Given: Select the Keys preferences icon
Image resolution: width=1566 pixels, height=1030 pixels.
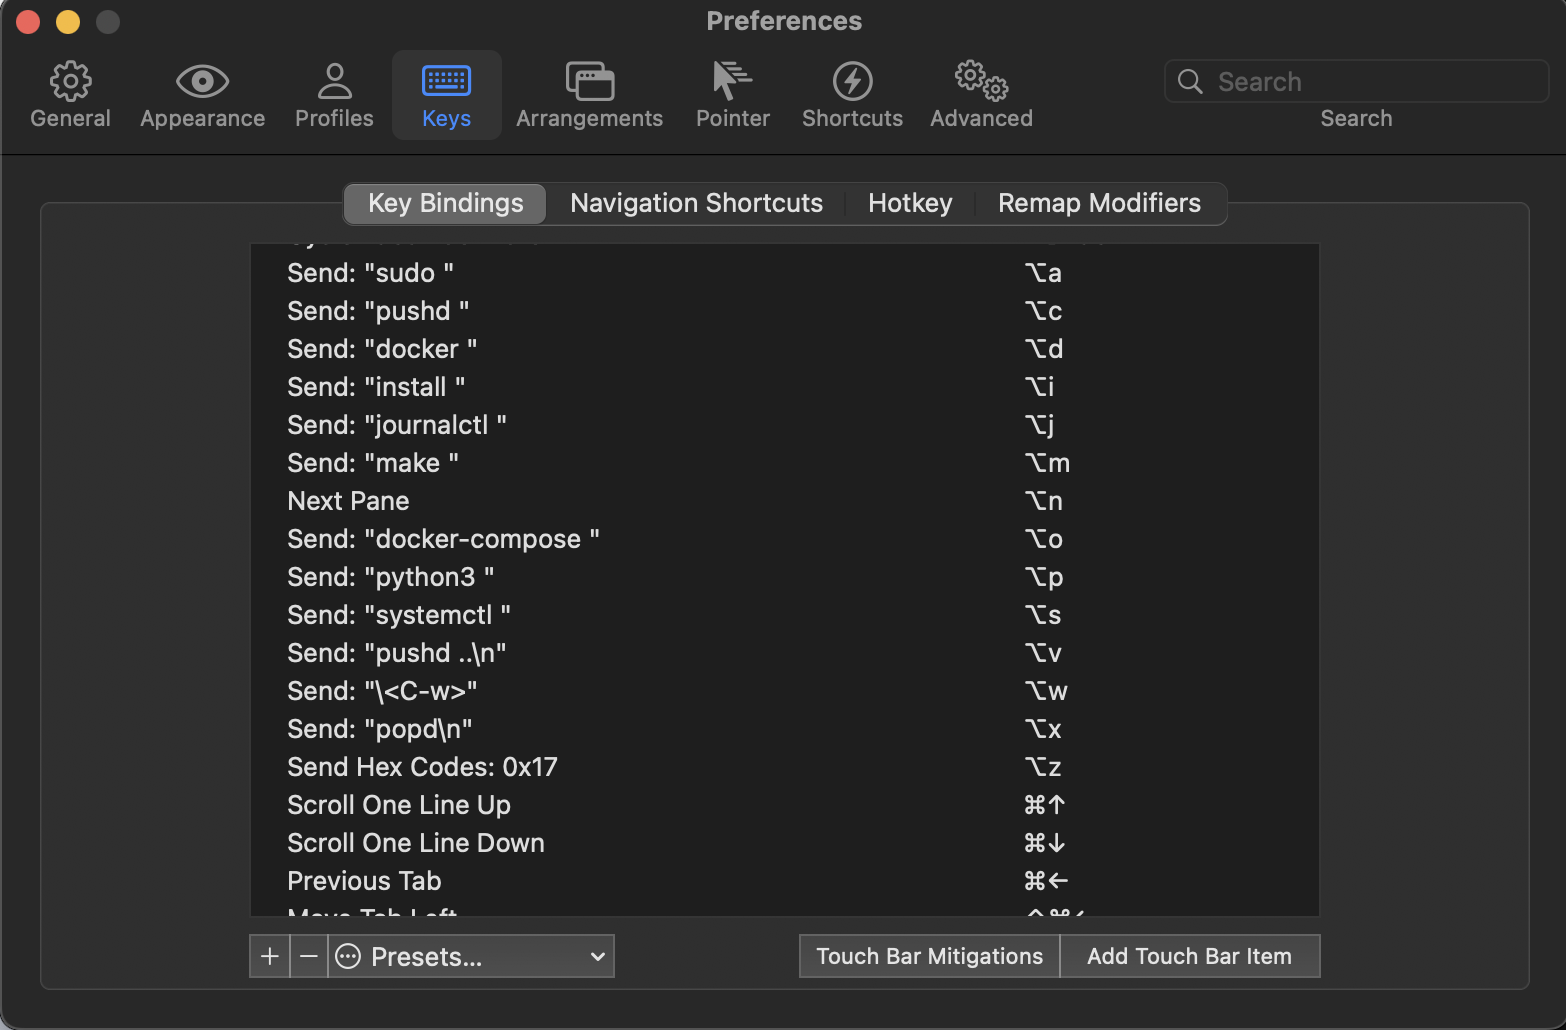Looking at the screenshot, I should click(446, 93).
